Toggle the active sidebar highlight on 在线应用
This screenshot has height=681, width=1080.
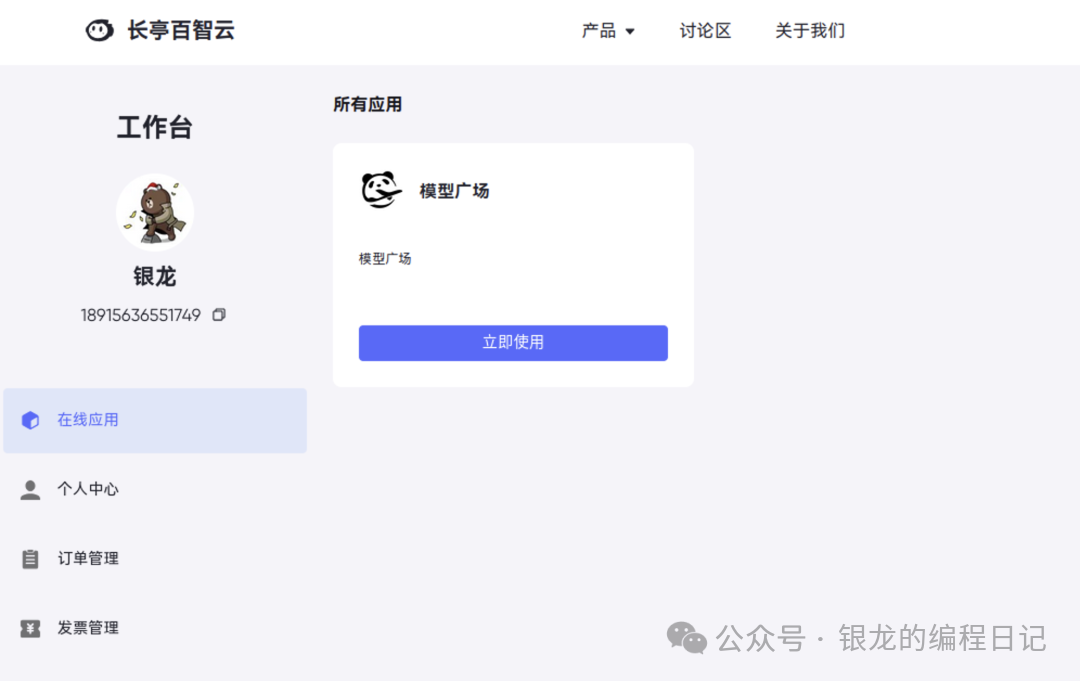tap(155, 420)
